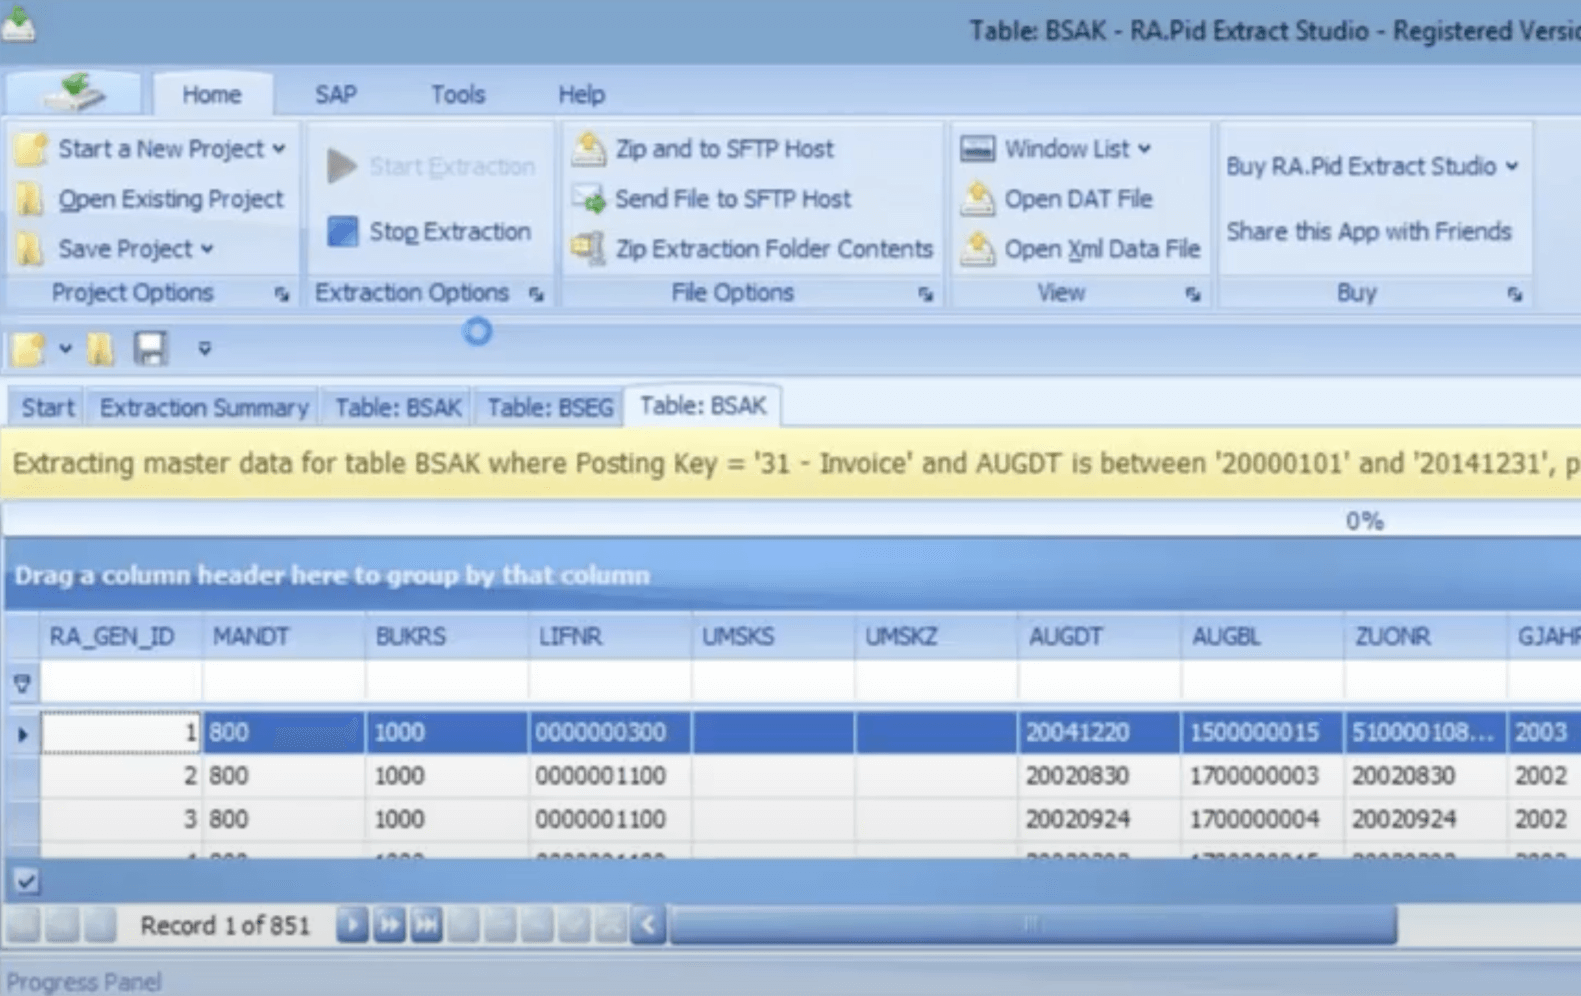Jump to last record in navigator

(426, 925)
